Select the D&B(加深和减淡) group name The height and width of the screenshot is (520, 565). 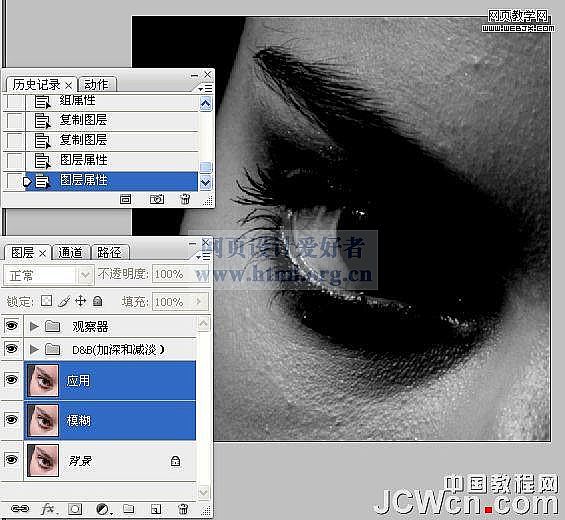(x=118, y=350)
